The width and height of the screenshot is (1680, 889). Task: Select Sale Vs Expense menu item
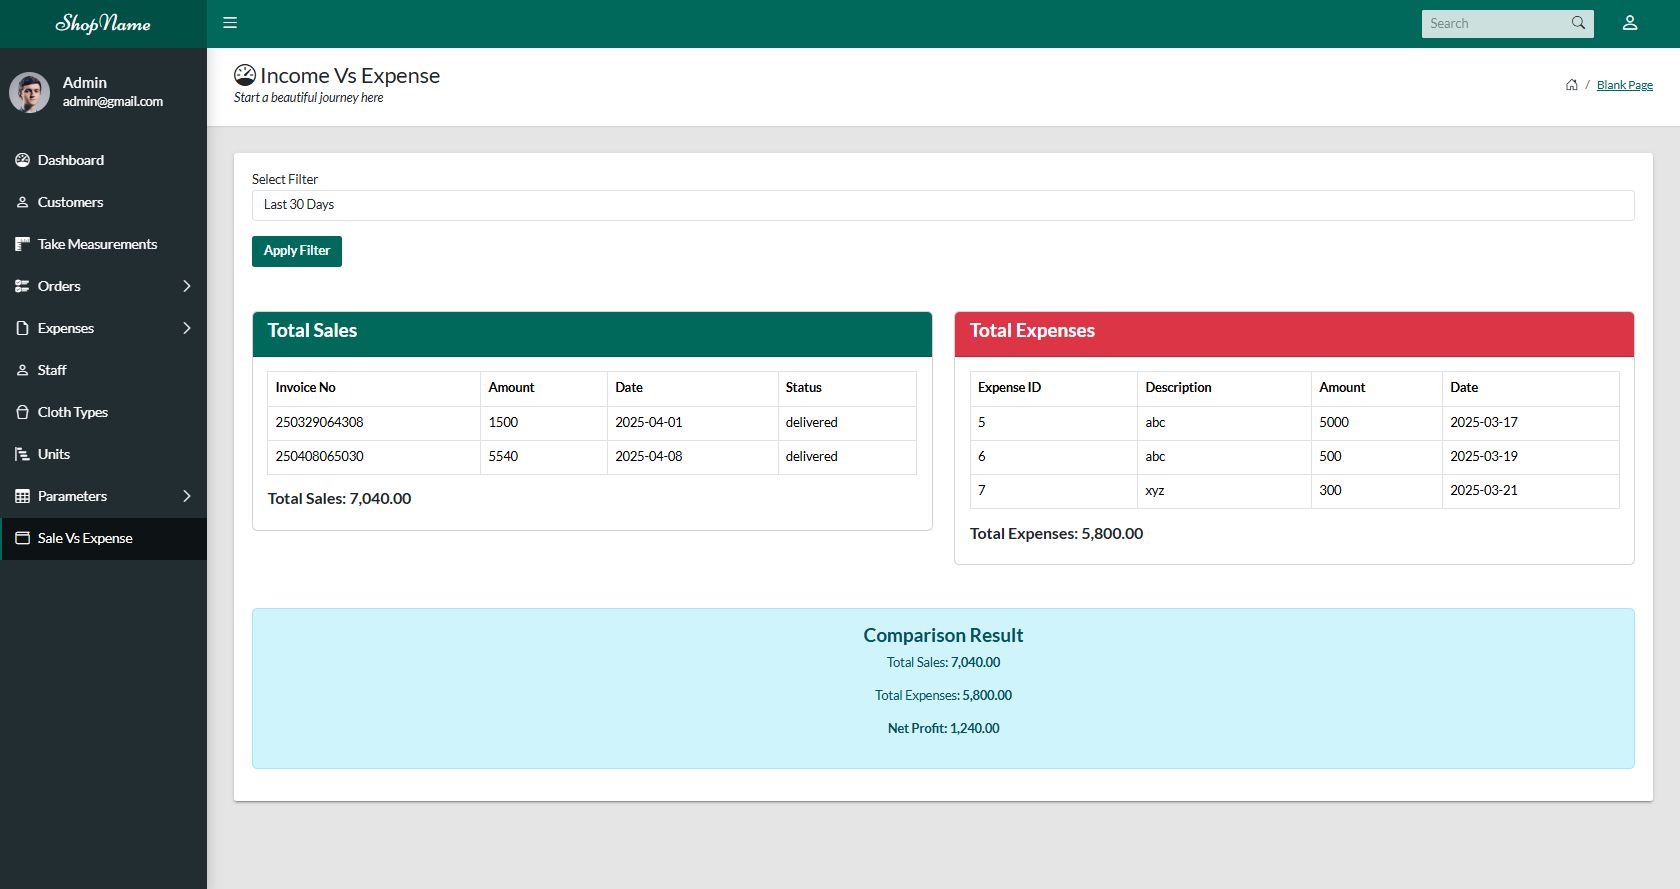tap(85, 538)
